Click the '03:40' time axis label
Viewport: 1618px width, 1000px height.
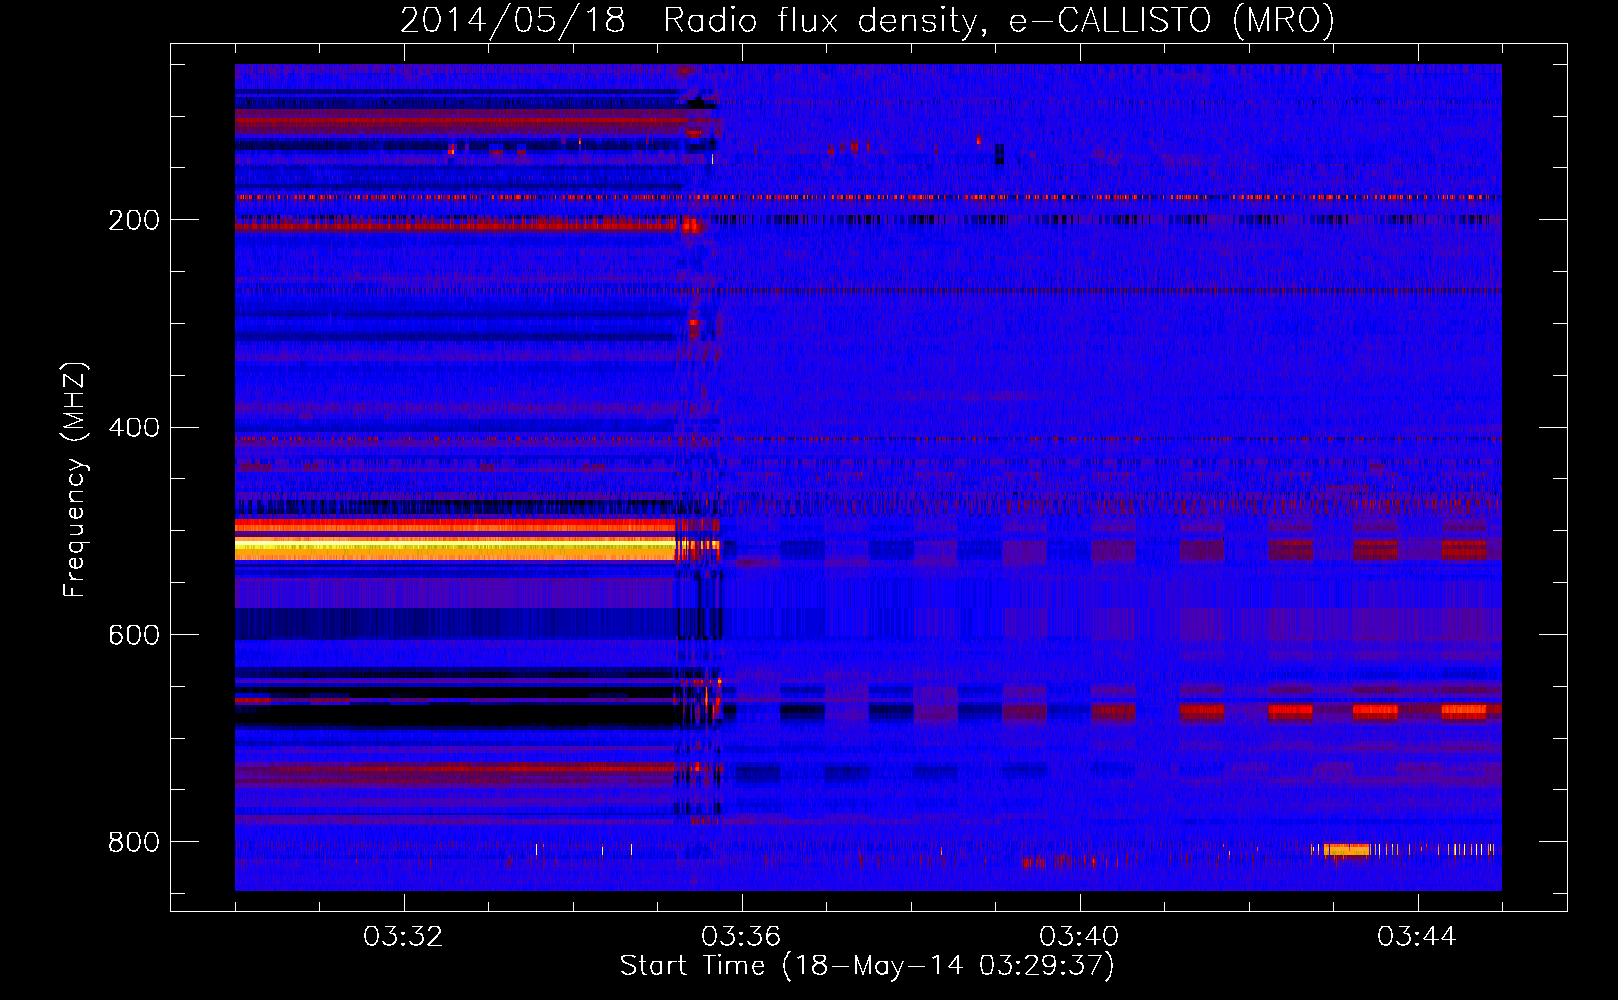tap(1079, 937)
